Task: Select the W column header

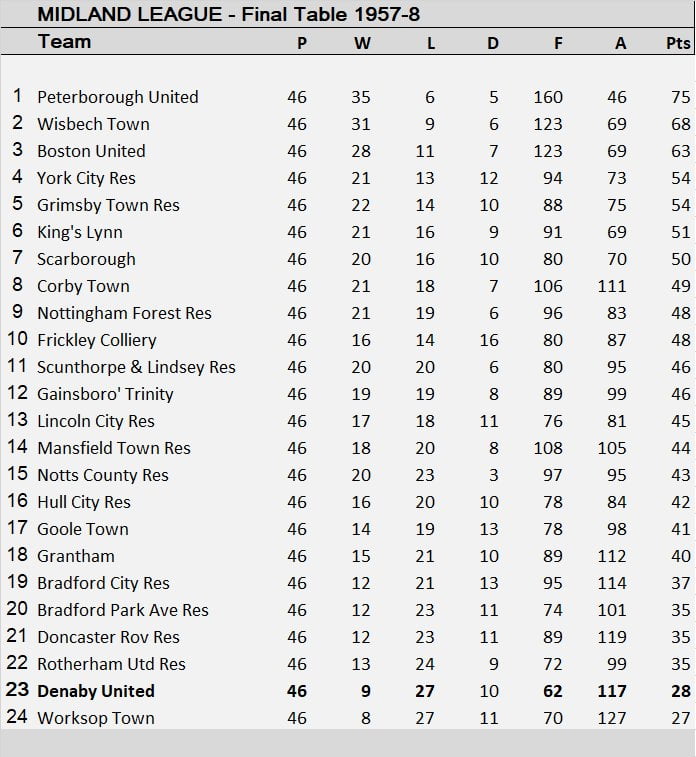Action: point(360,43)
